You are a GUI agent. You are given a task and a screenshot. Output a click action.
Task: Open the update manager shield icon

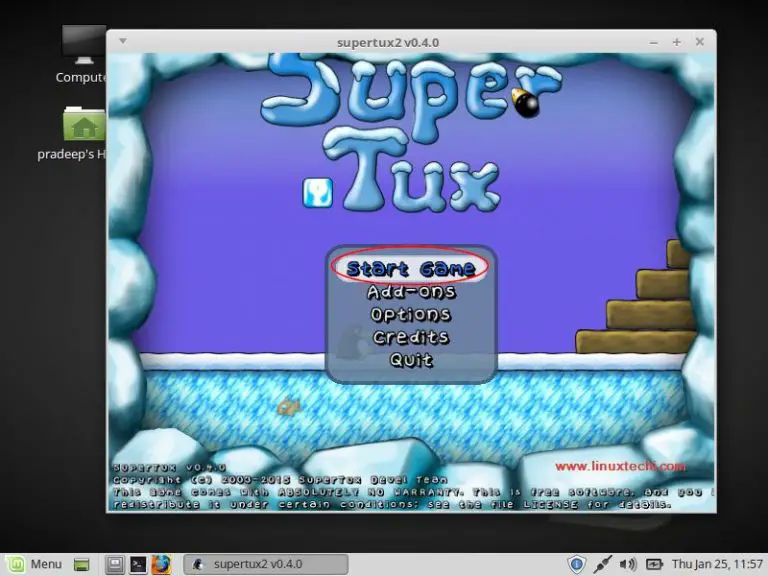(x=576, y=564)
